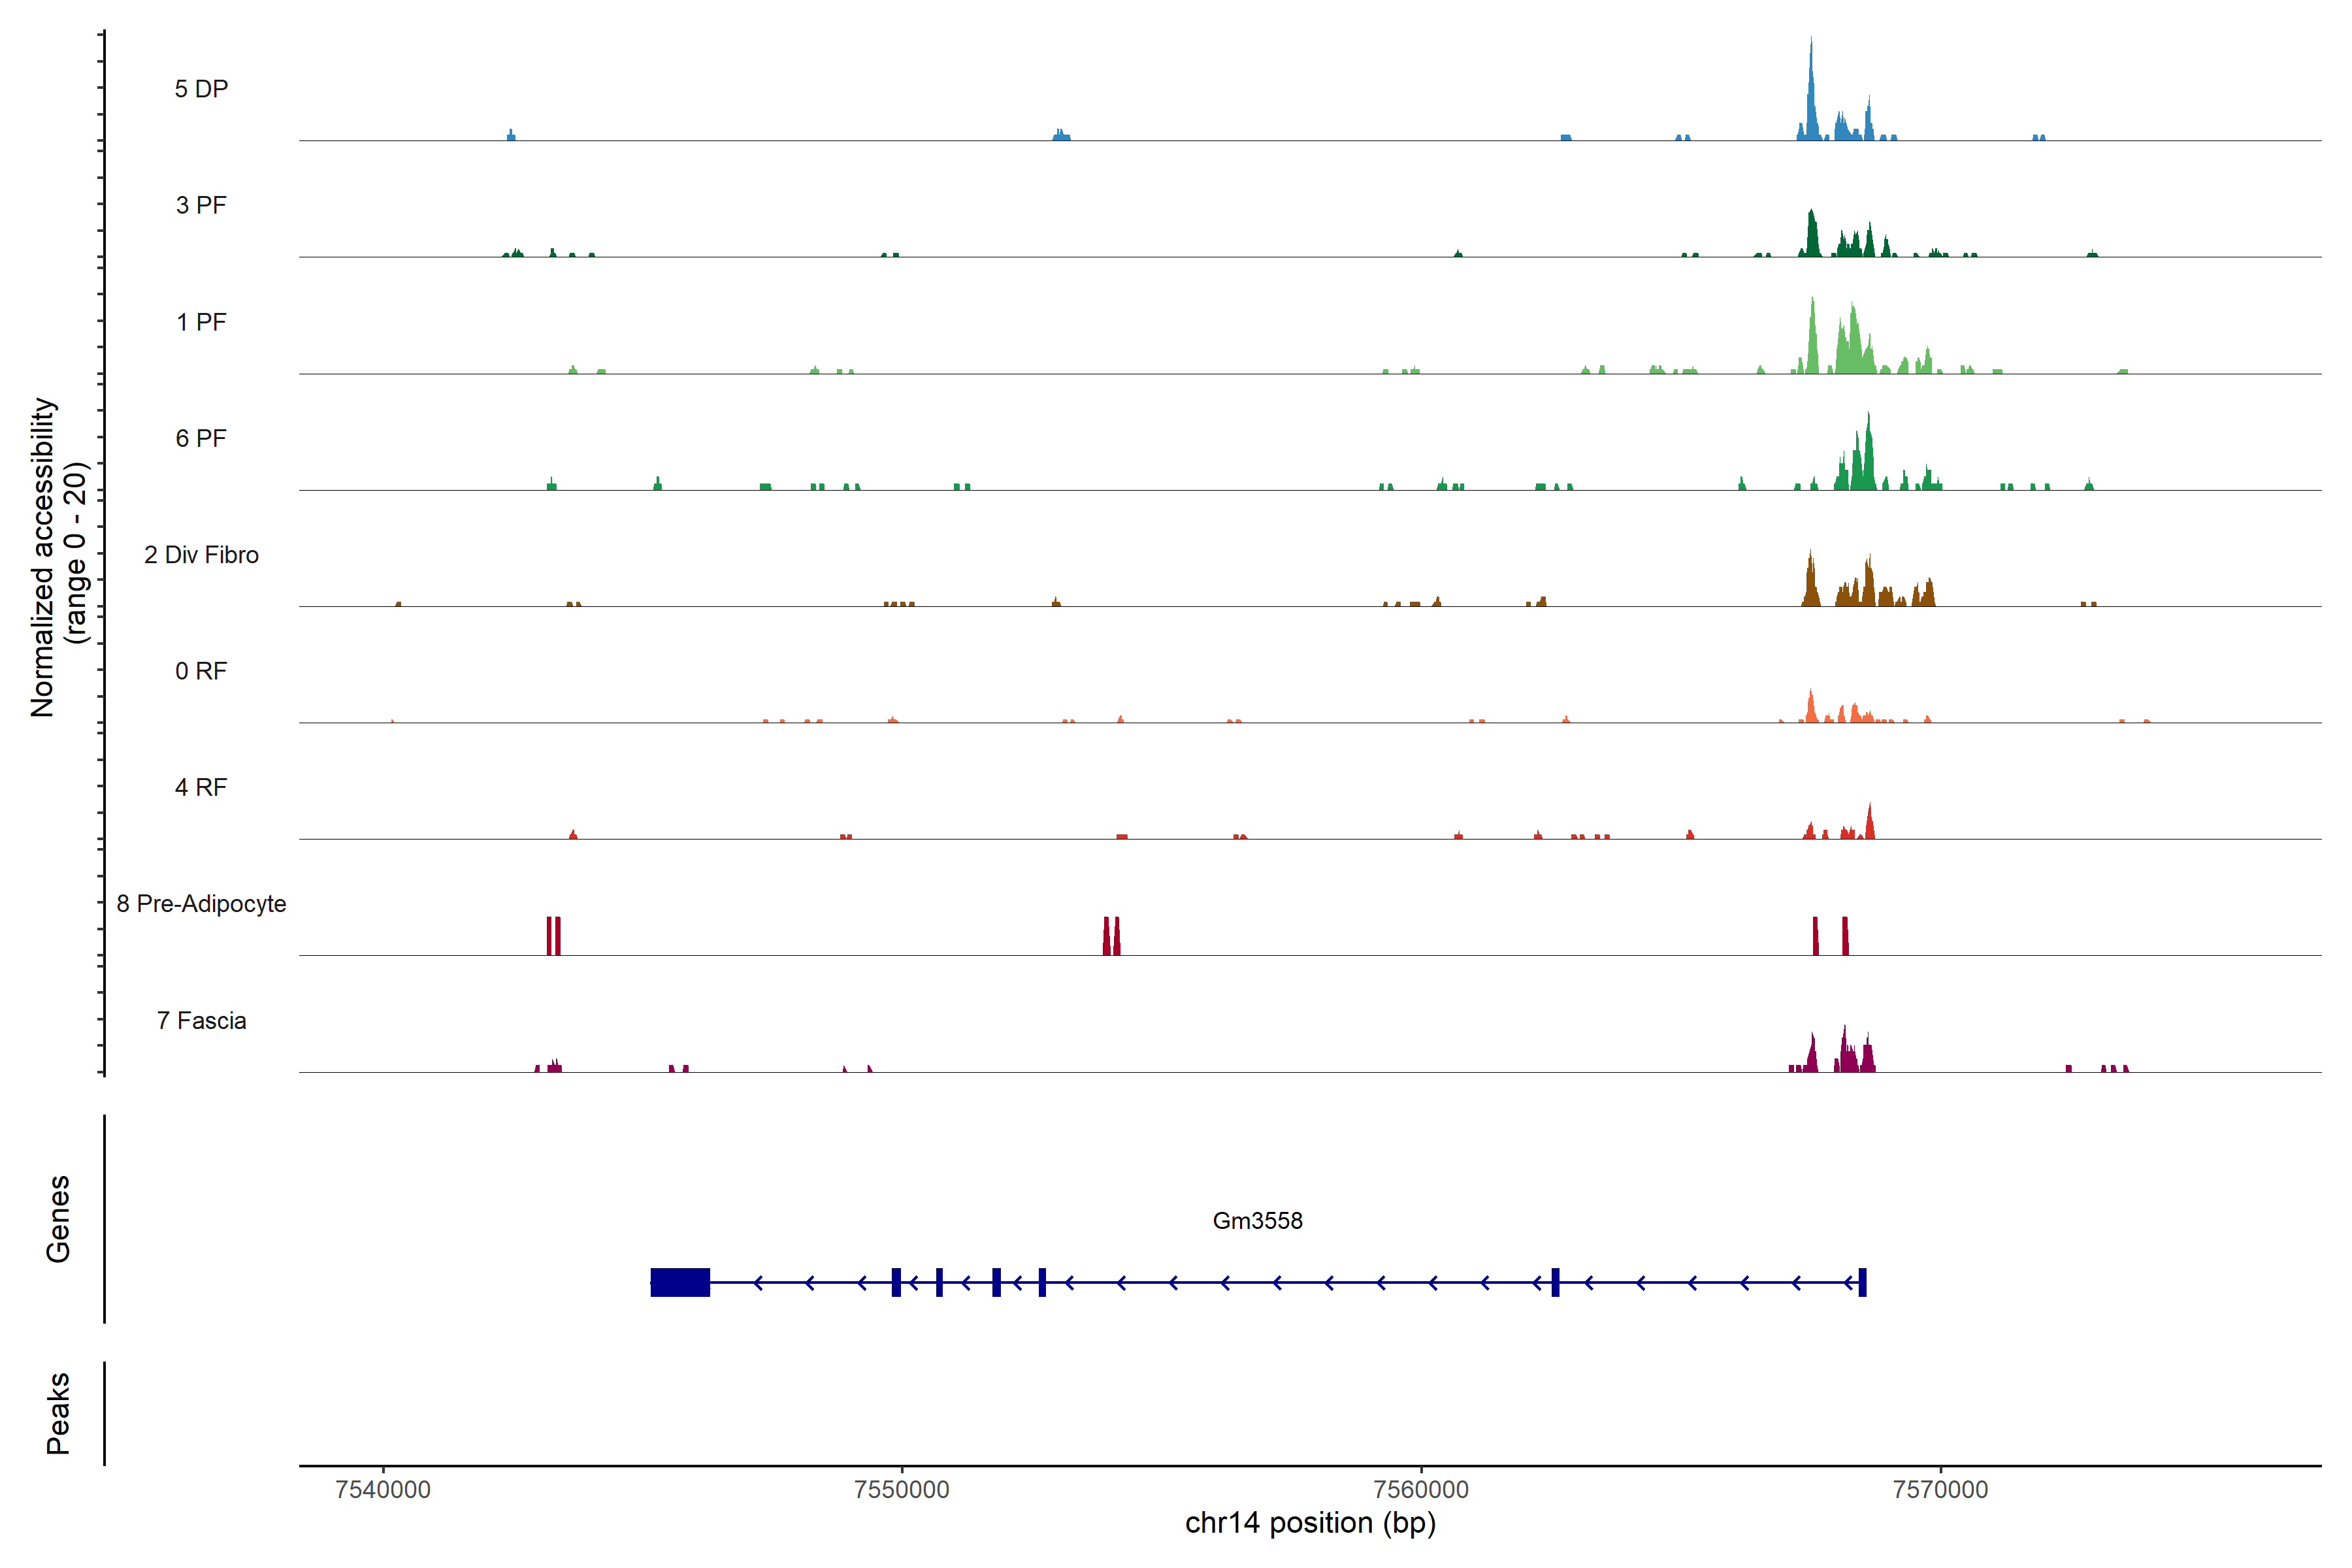Click the 7570000 axis tick label
Viewport: 2352px width, 1568px height.
pyautogui.click(x=1940, y=1490)
